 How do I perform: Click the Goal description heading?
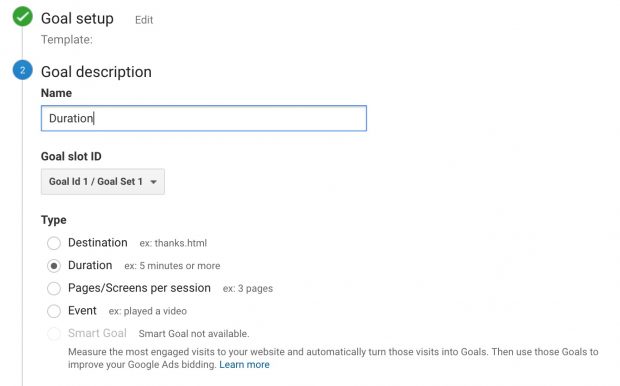(96, 72)
